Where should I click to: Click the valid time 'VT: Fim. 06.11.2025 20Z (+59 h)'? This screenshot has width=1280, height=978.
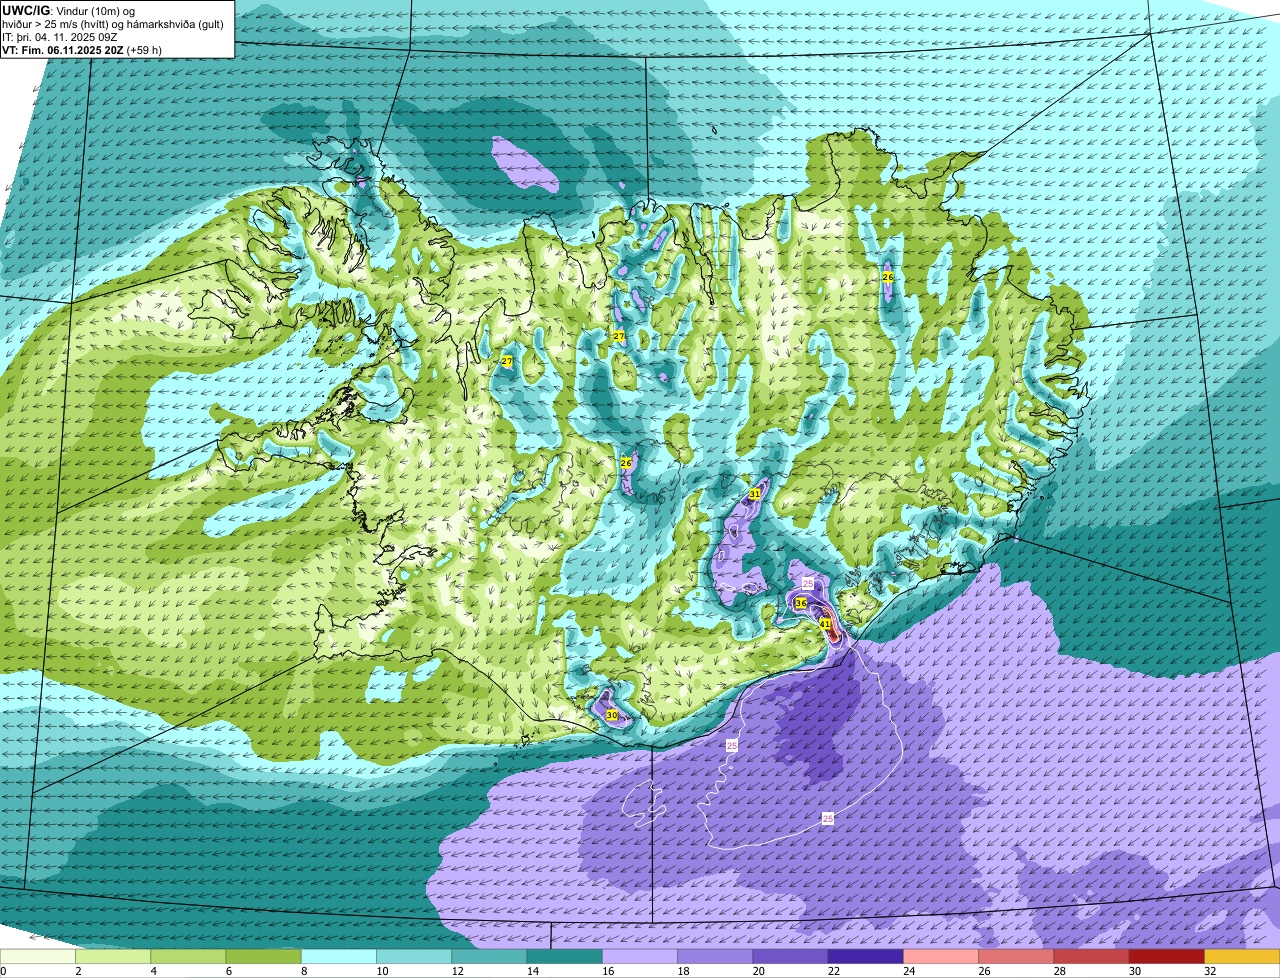[82, 50]
